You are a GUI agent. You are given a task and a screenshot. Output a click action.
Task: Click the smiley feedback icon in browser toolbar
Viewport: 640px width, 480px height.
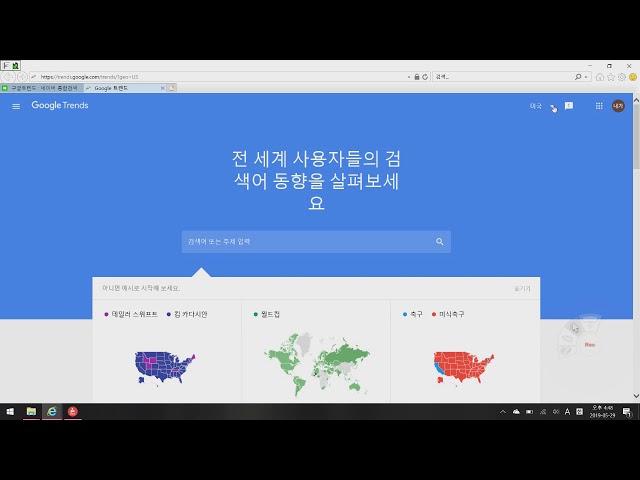coord(633,77)
